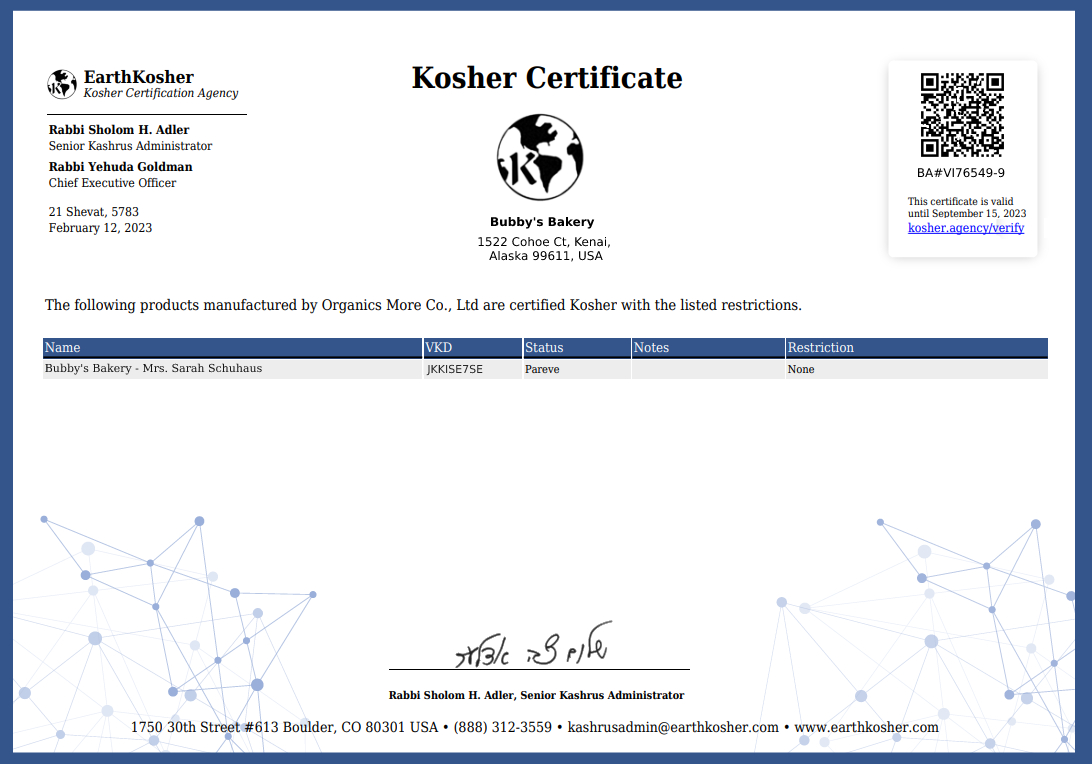Click the certificate number BA#VI76549-9
This screenshot has height=764, width=1092.
(962, 172)
